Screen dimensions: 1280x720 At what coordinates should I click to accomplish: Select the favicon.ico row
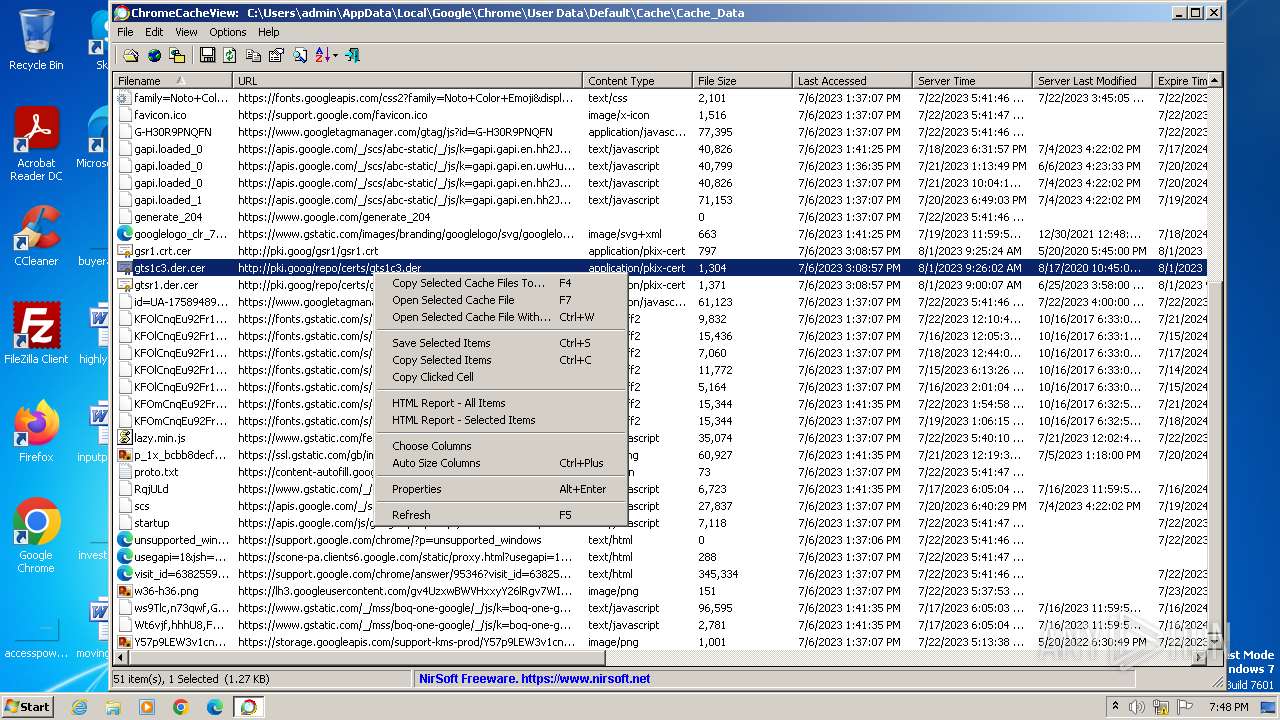(x=661, y=115)
